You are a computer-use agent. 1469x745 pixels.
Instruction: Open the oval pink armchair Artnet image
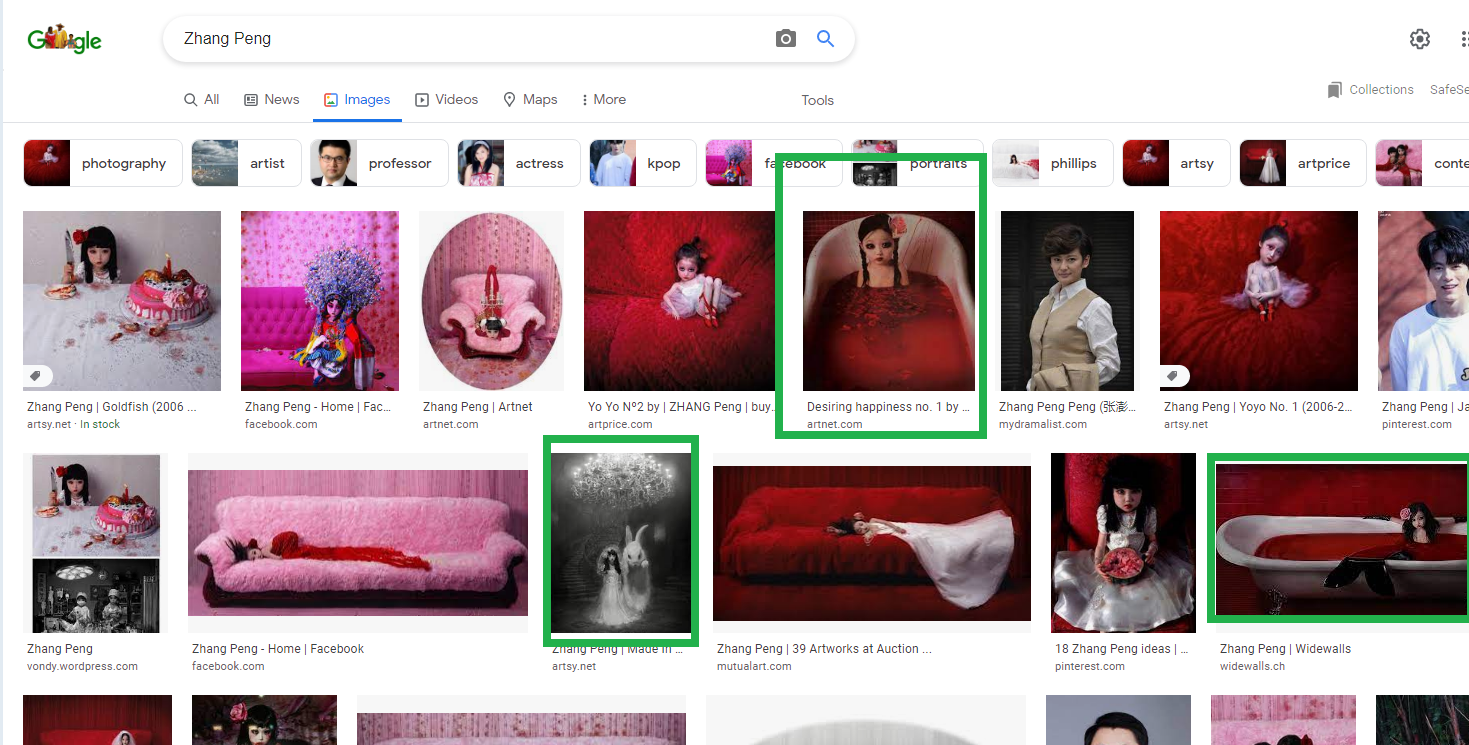[x=491, y=300]
